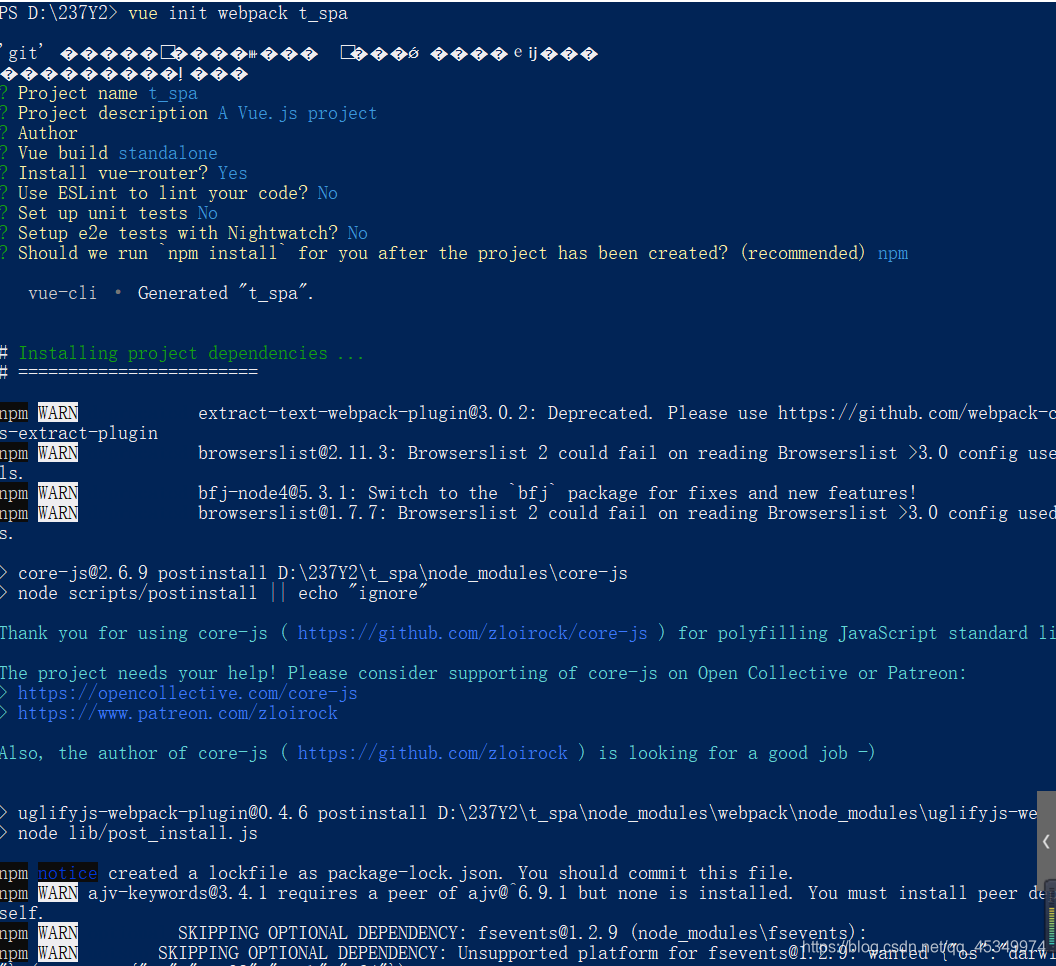This screenshot has width=1056, height=966.
Task: Click 'Thank you for using core-js' text
Action: (133, 633)
